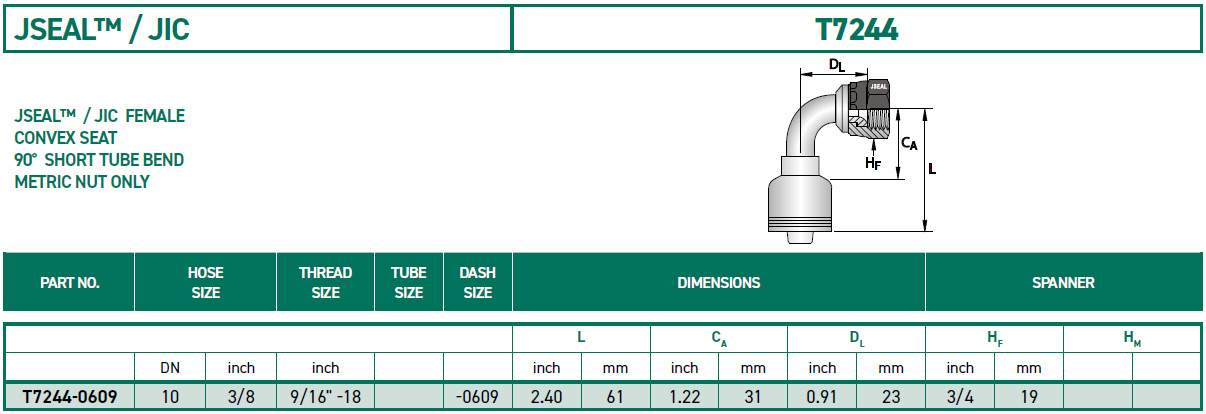Click the THREAD SIZE column header
Viewport: 1206px width, 414px height.
326,283
